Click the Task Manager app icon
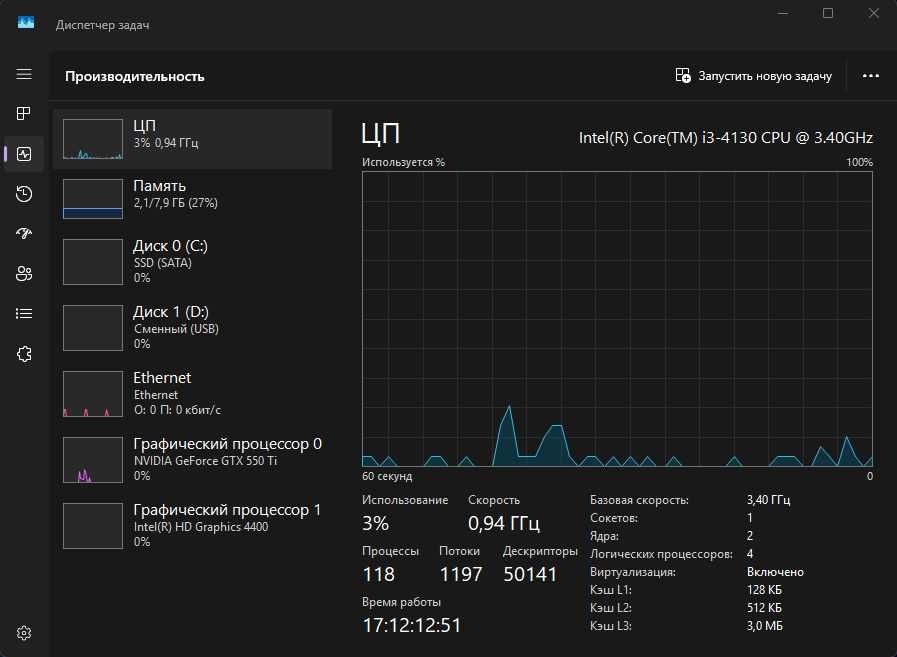Viewport: 897px width, 657px height. click(26, 23)
